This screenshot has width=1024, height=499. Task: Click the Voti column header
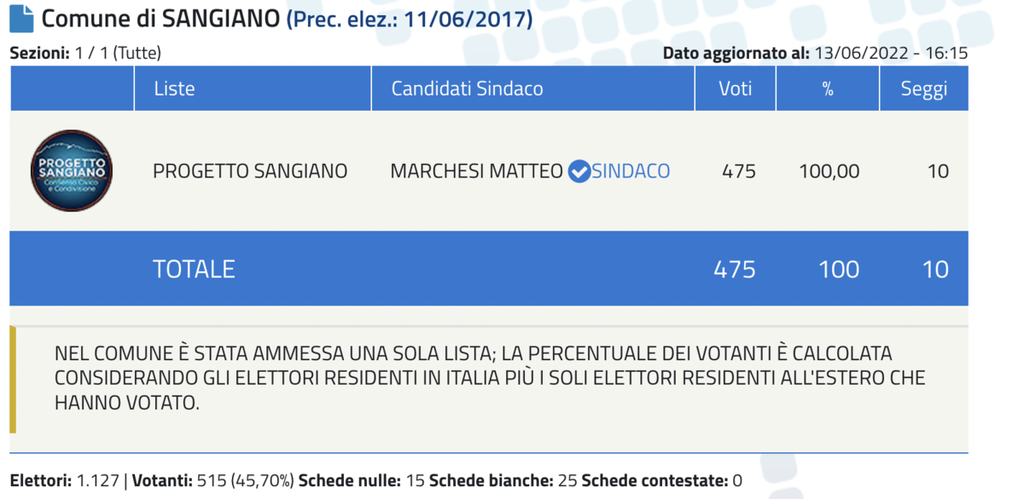click(735, 88)
